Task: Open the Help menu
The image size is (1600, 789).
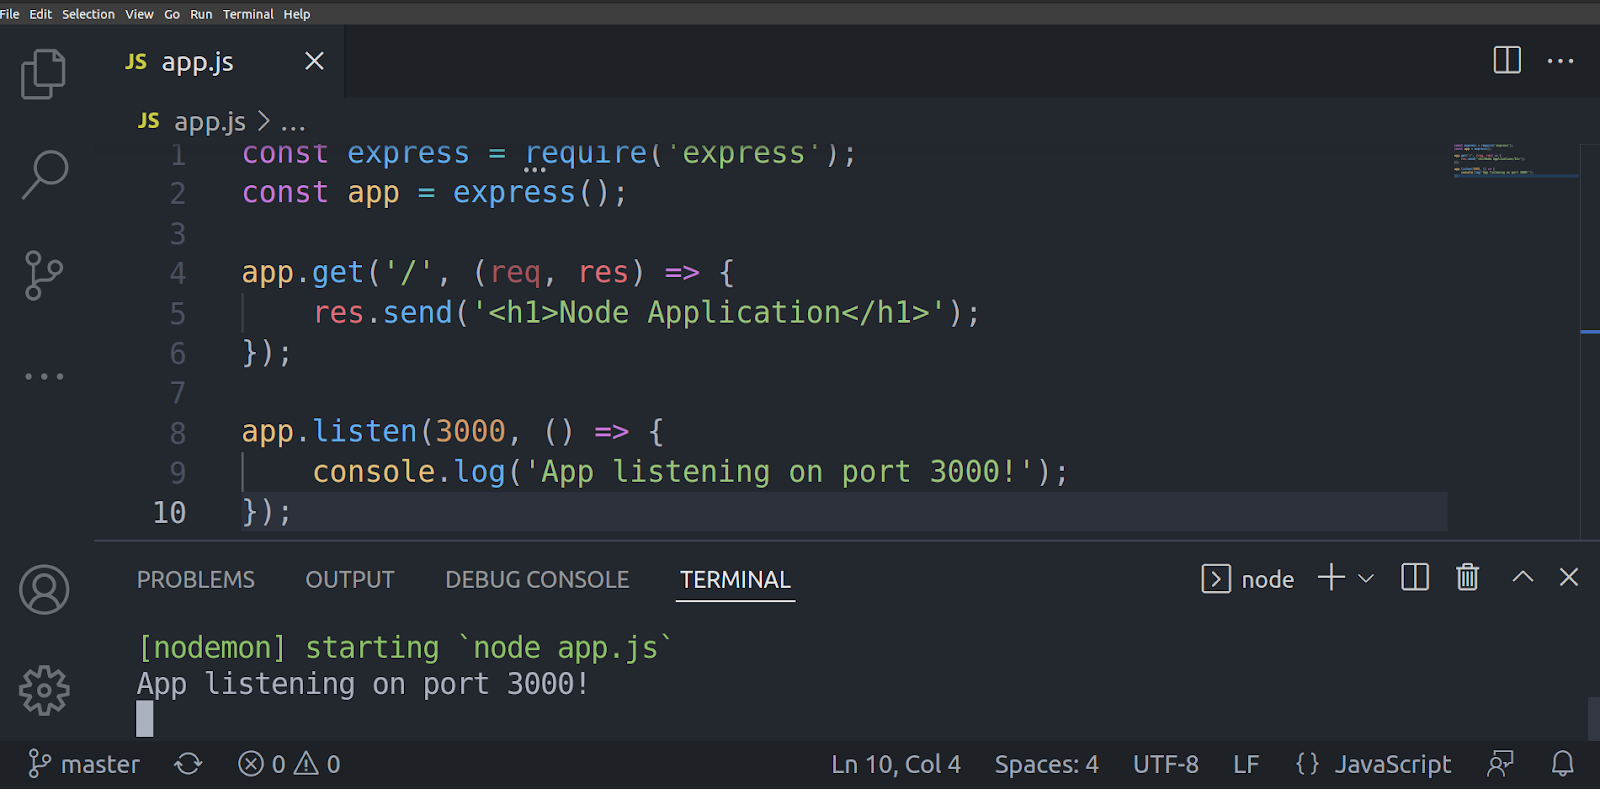Action: click(297, 14)
